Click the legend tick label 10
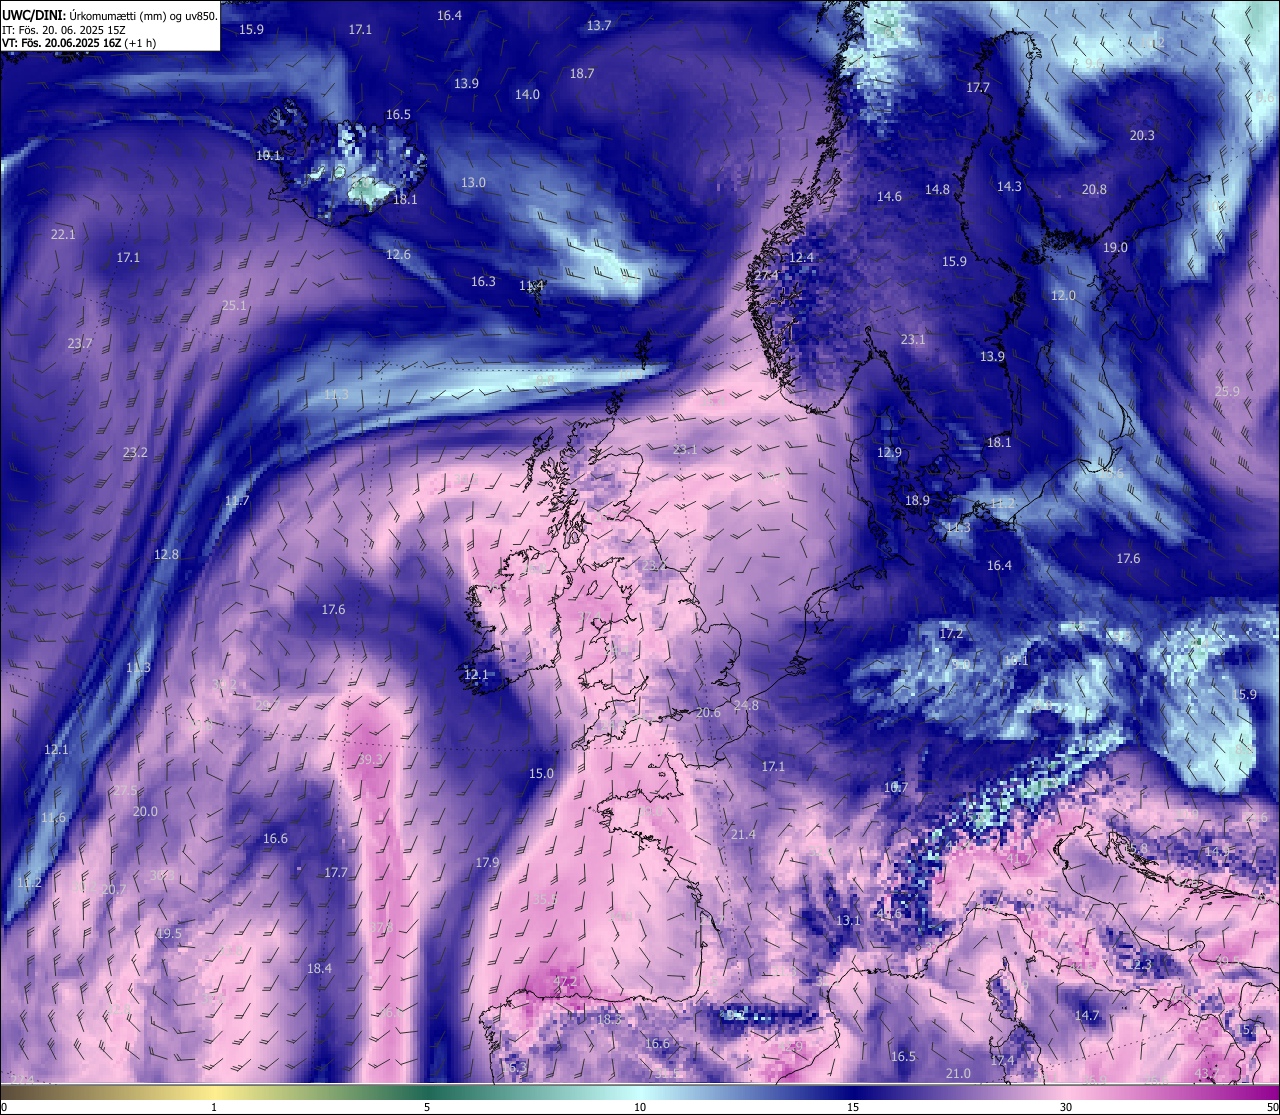1280x1115 pixels. click(640, 1108)
